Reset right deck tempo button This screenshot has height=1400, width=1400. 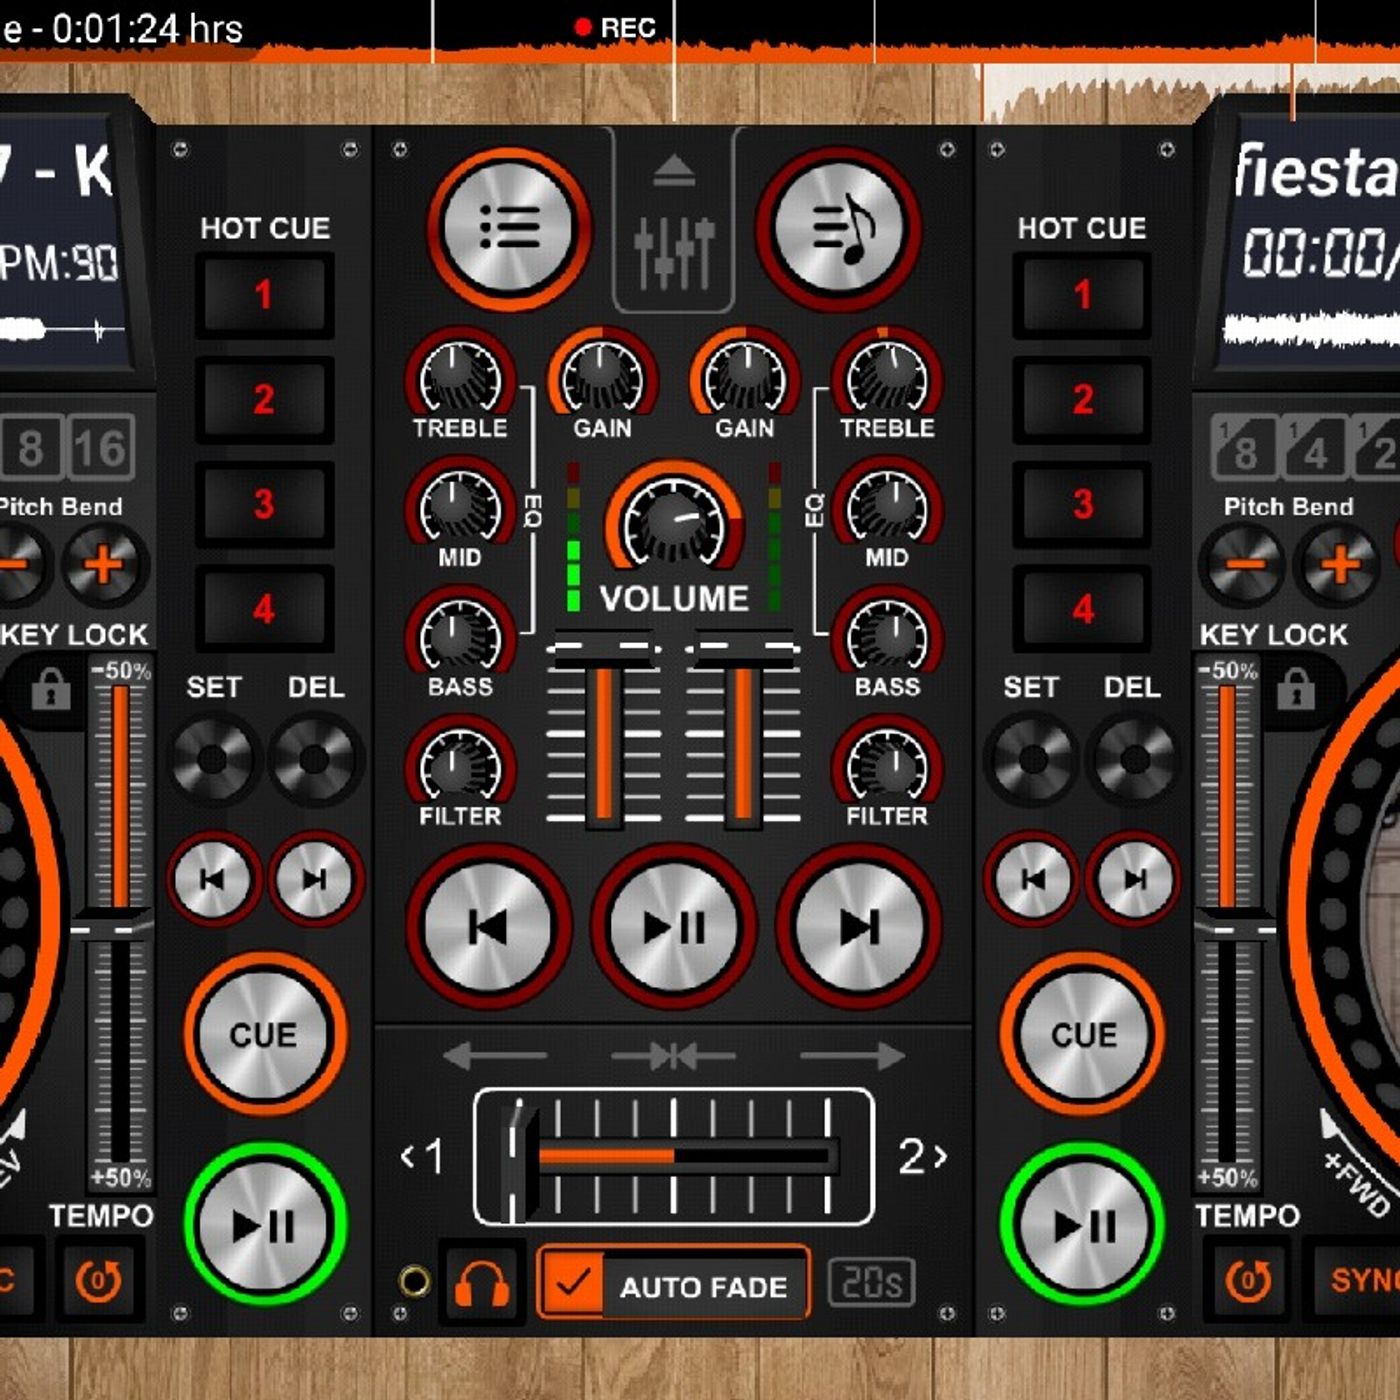click(x=1248, y=1281)
